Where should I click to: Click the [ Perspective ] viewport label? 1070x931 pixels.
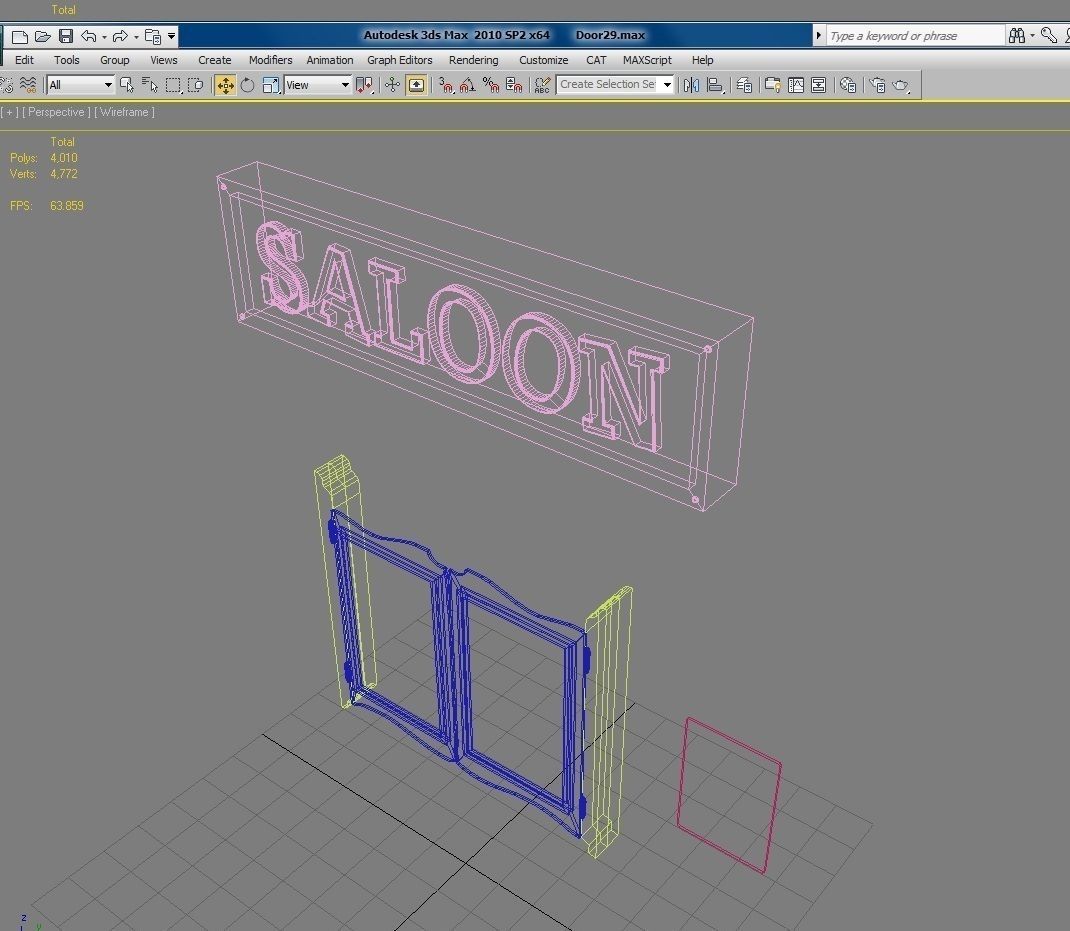pos(56,112)
